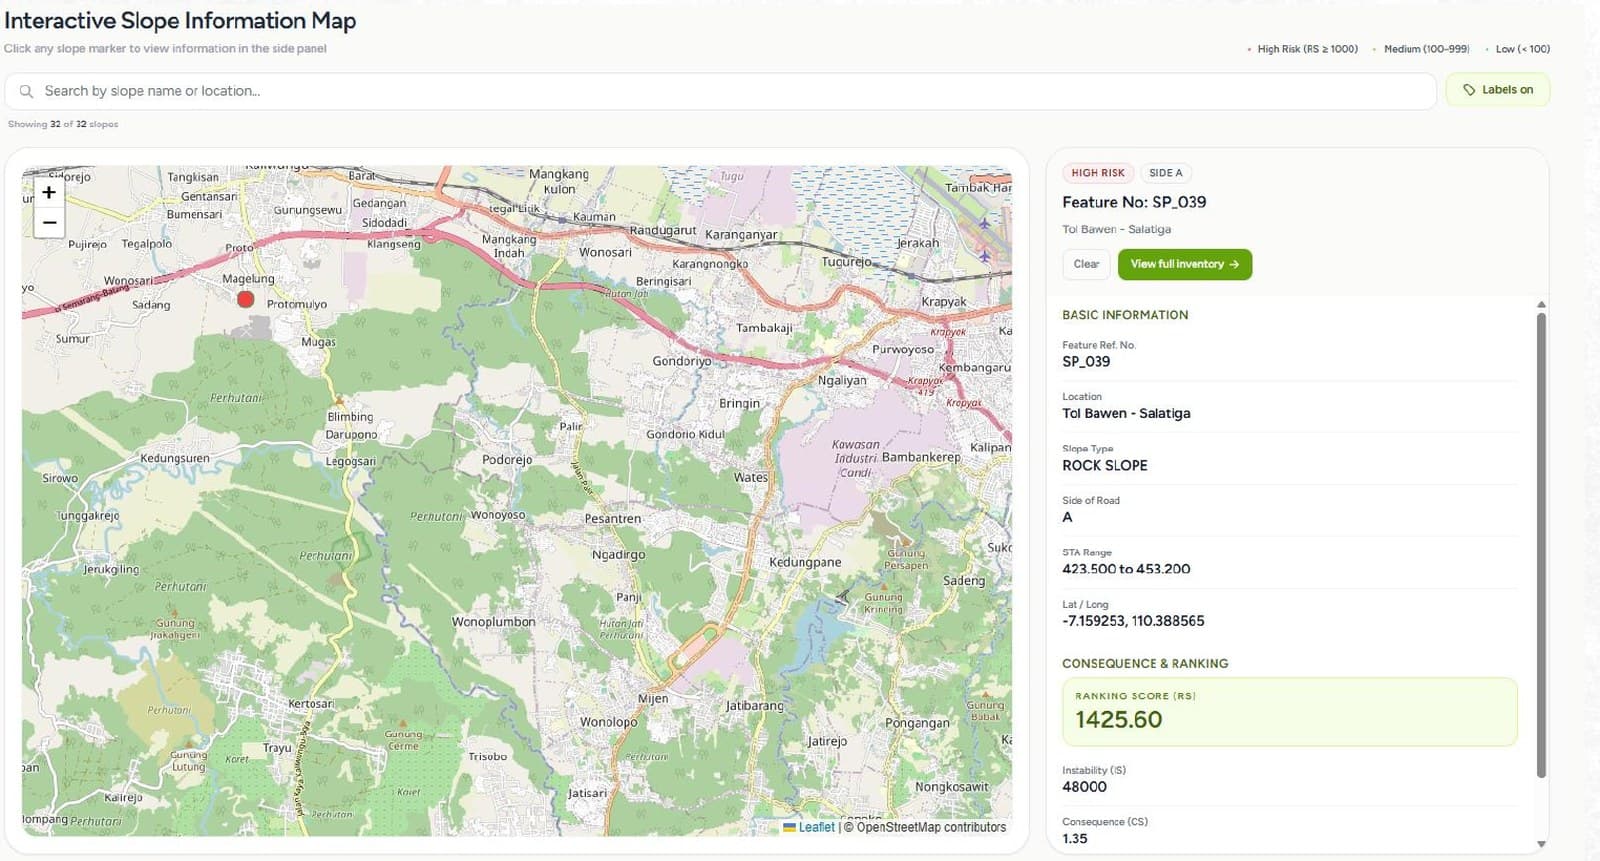
Task: Click the Tambakaji label on the map
Action: pyautogui.click(x=764, y=328)
